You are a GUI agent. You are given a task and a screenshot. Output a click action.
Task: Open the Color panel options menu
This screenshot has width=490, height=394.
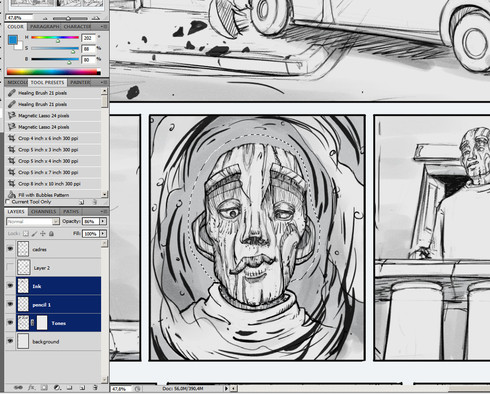(x=104, y=26)
